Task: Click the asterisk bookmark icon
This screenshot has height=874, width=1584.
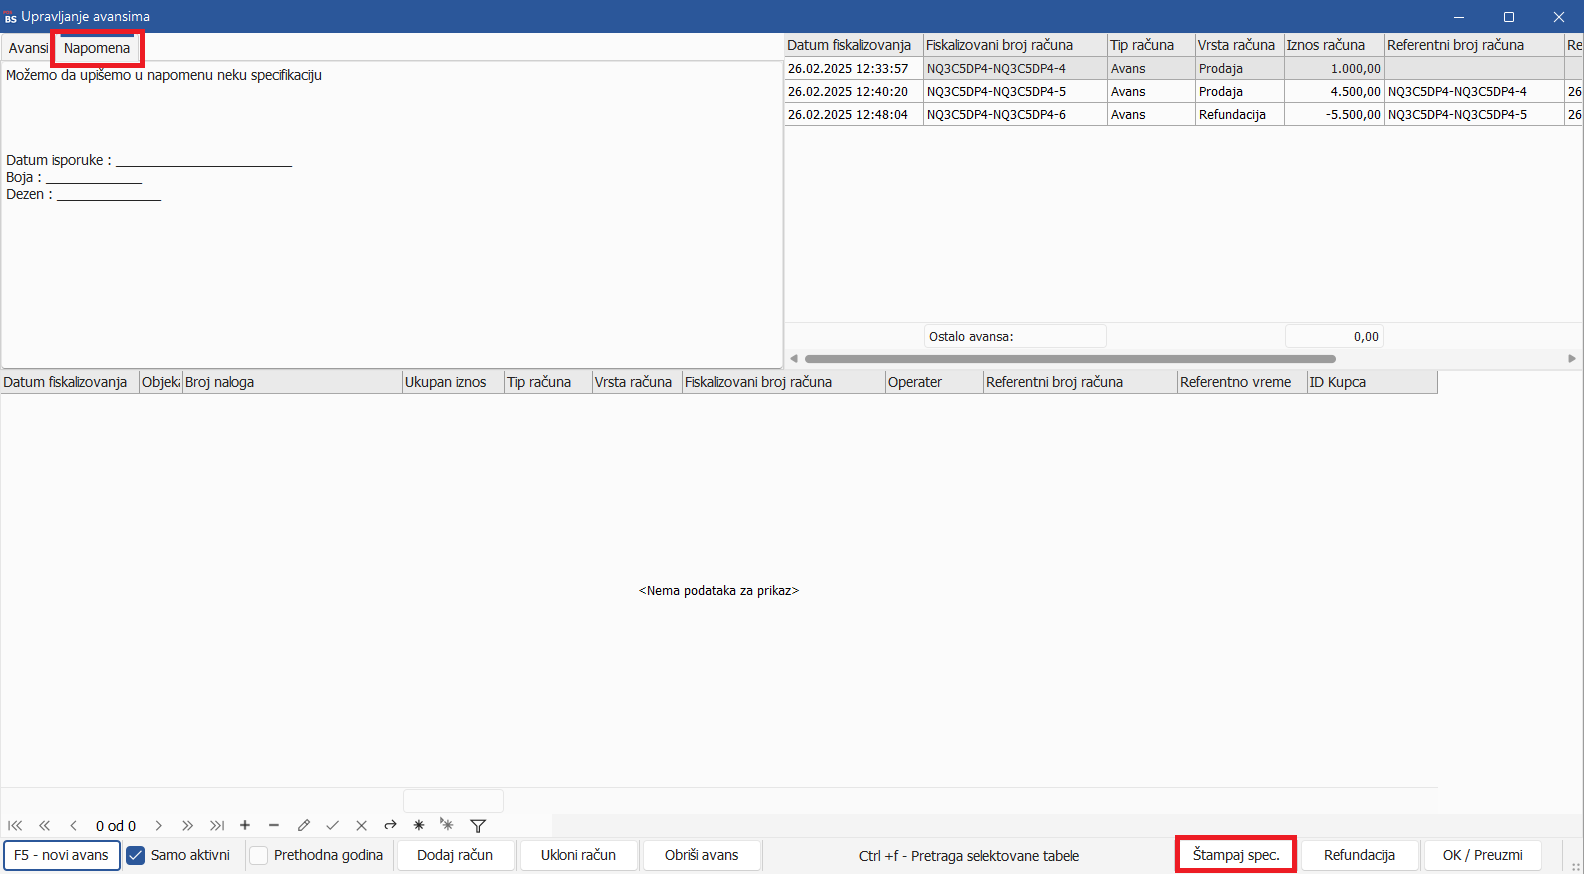Action: click(419, 826)
